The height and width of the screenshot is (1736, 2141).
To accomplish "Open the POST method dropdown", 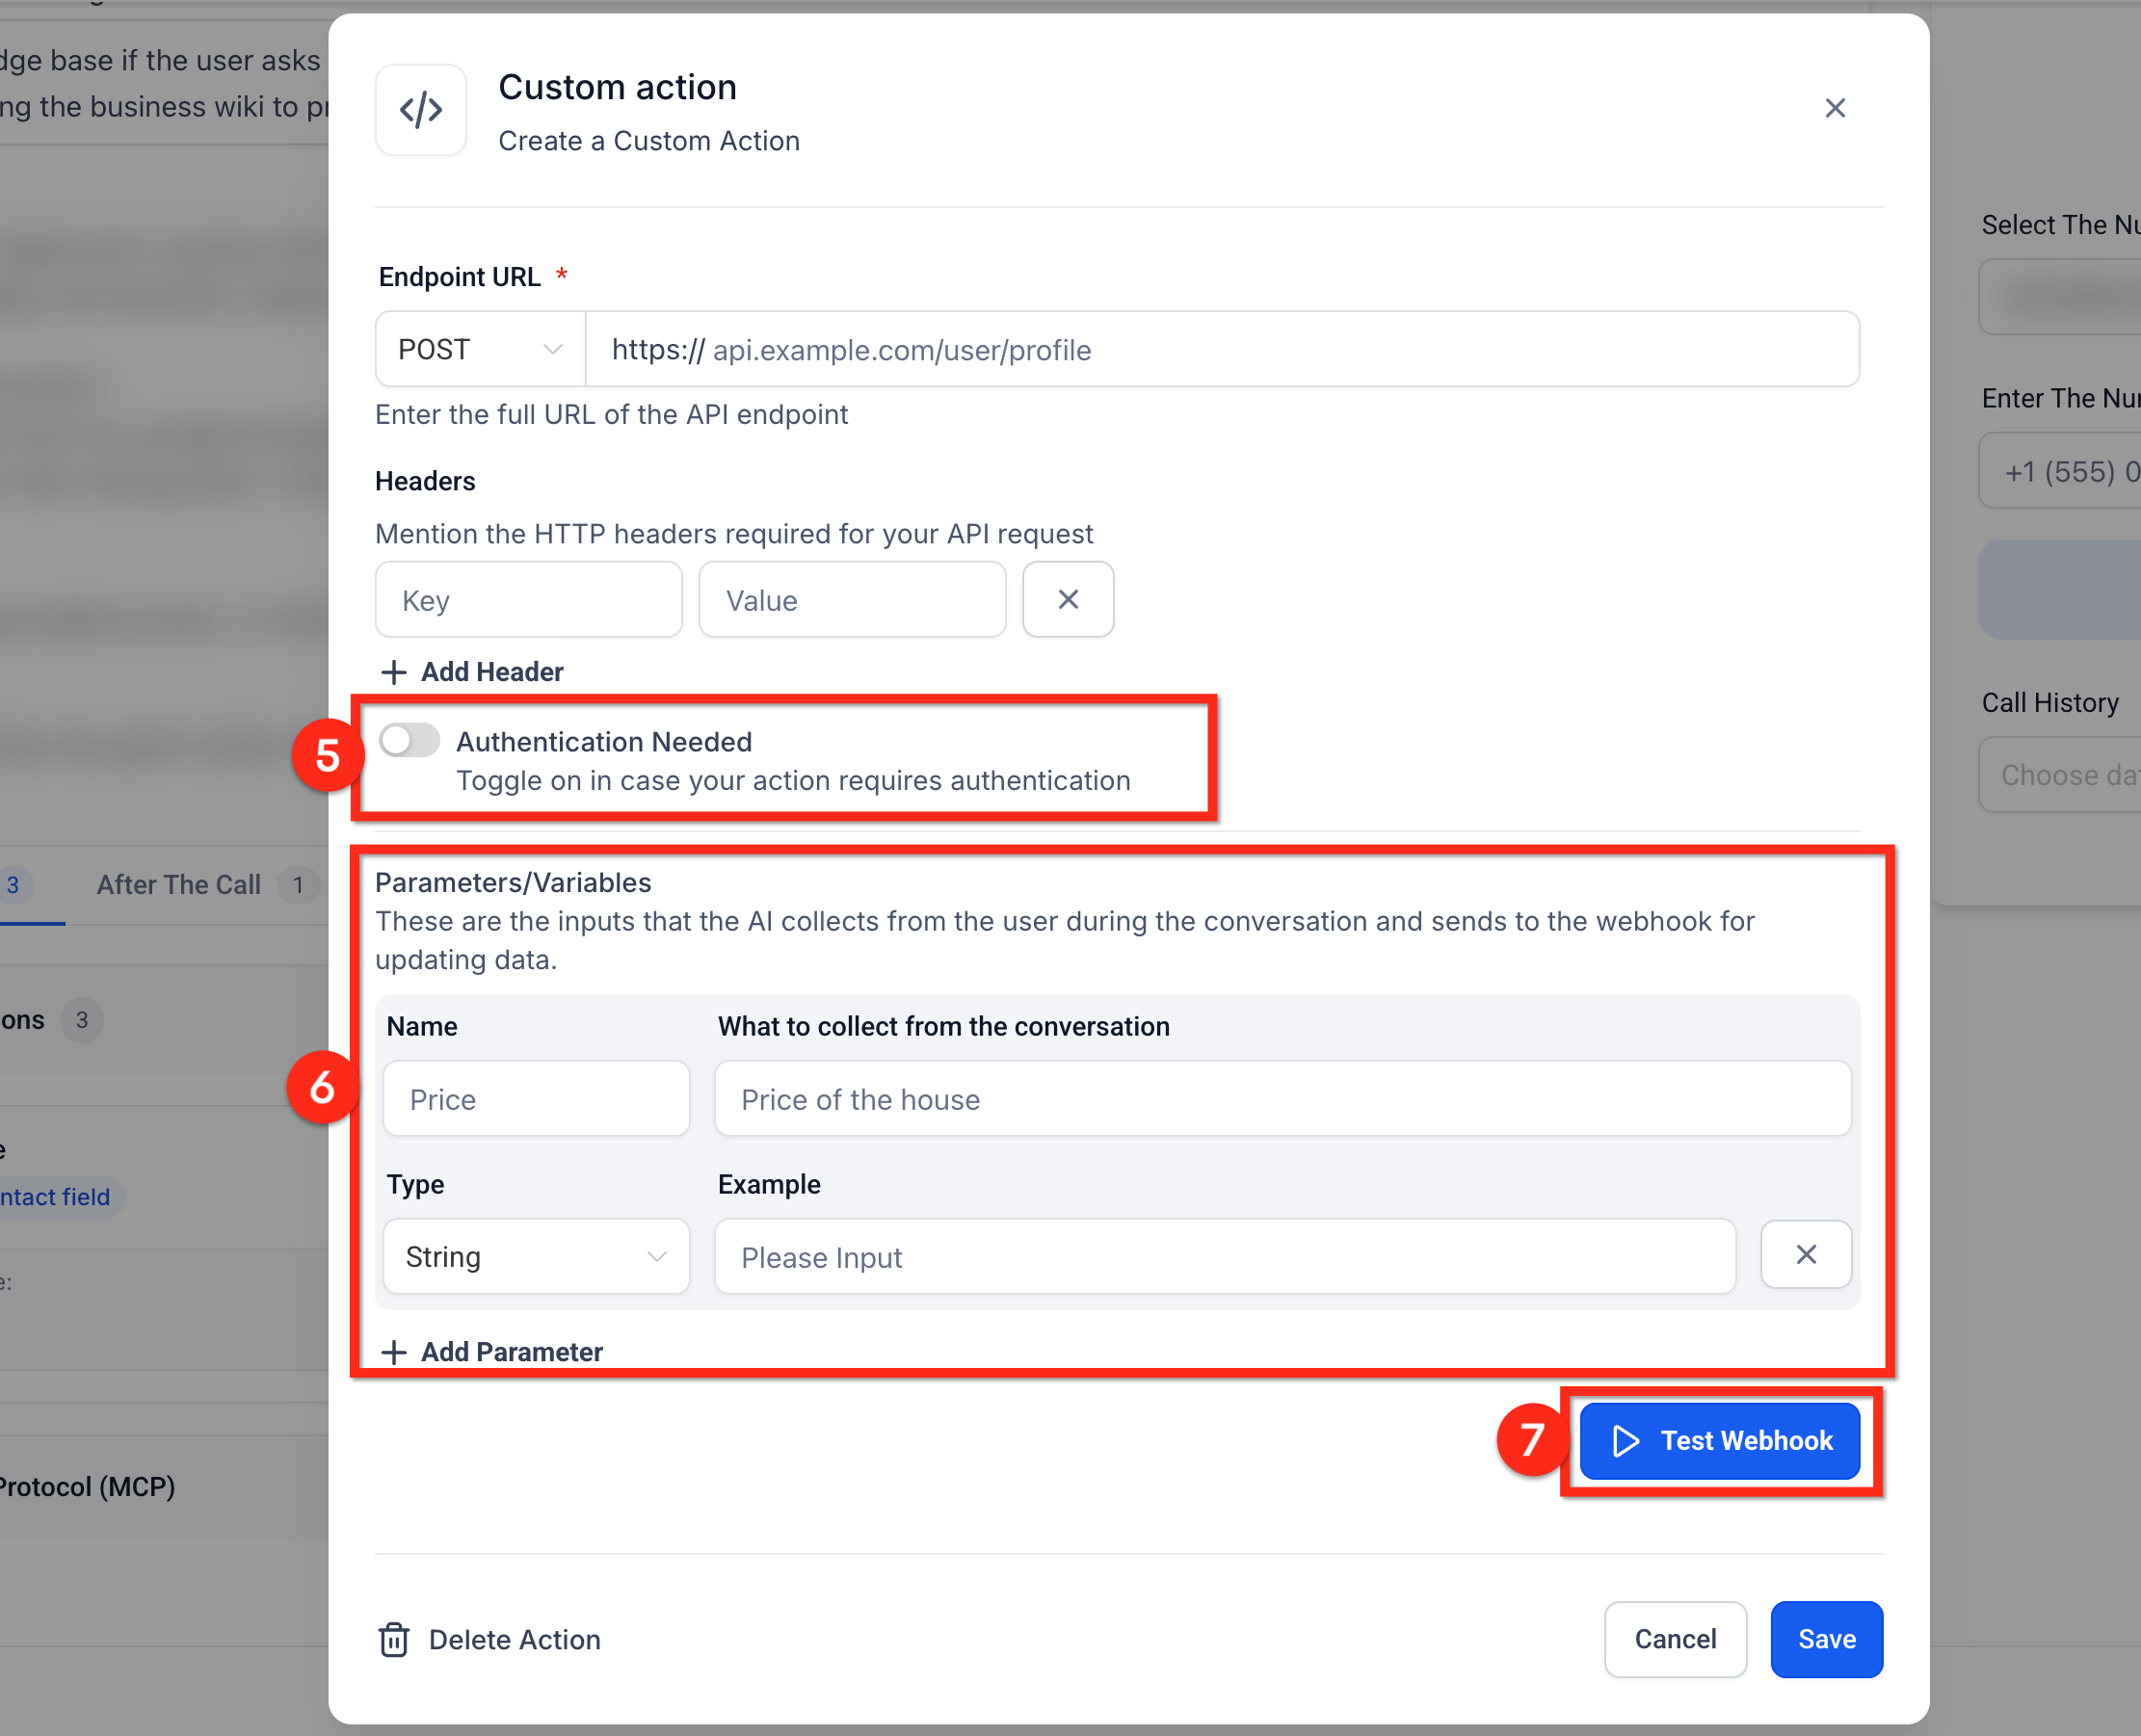I will tap(480, 349).
